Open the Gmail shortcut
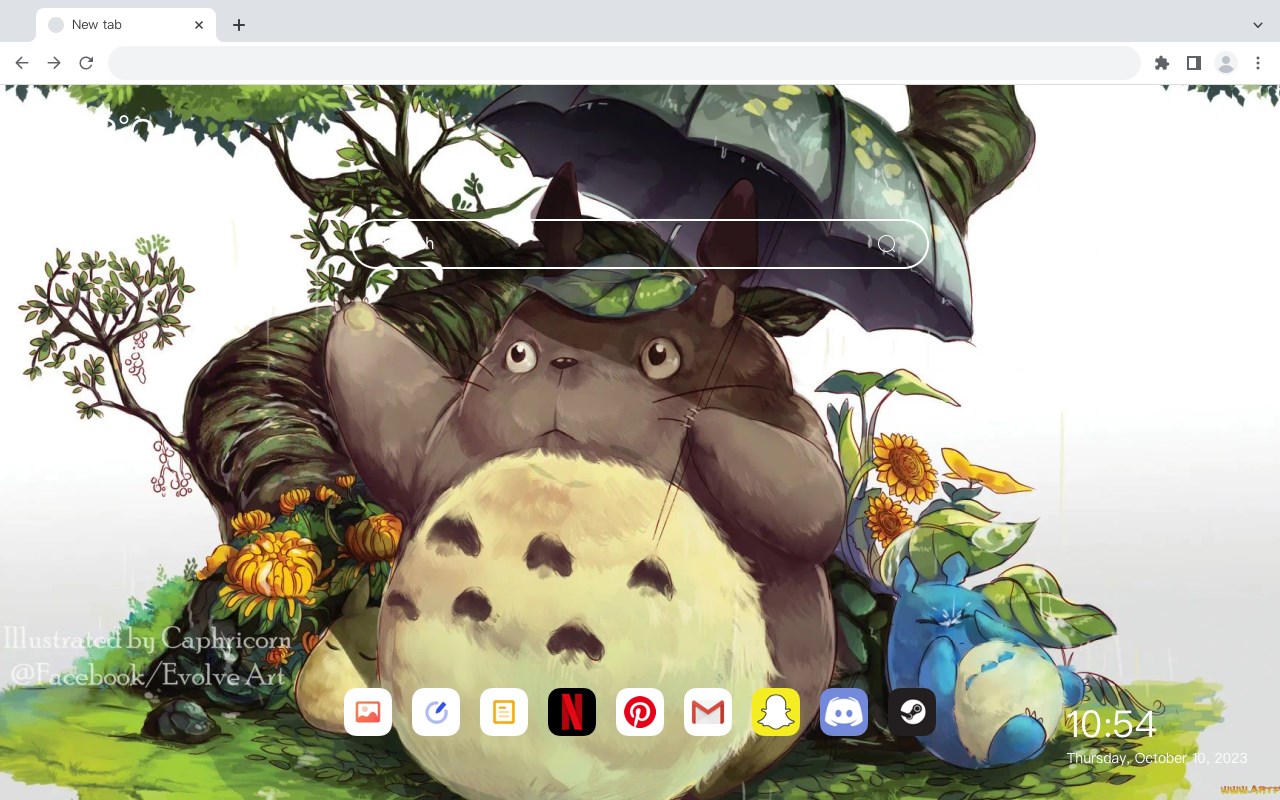1280x800 pixels. click(x=708, y=712)
